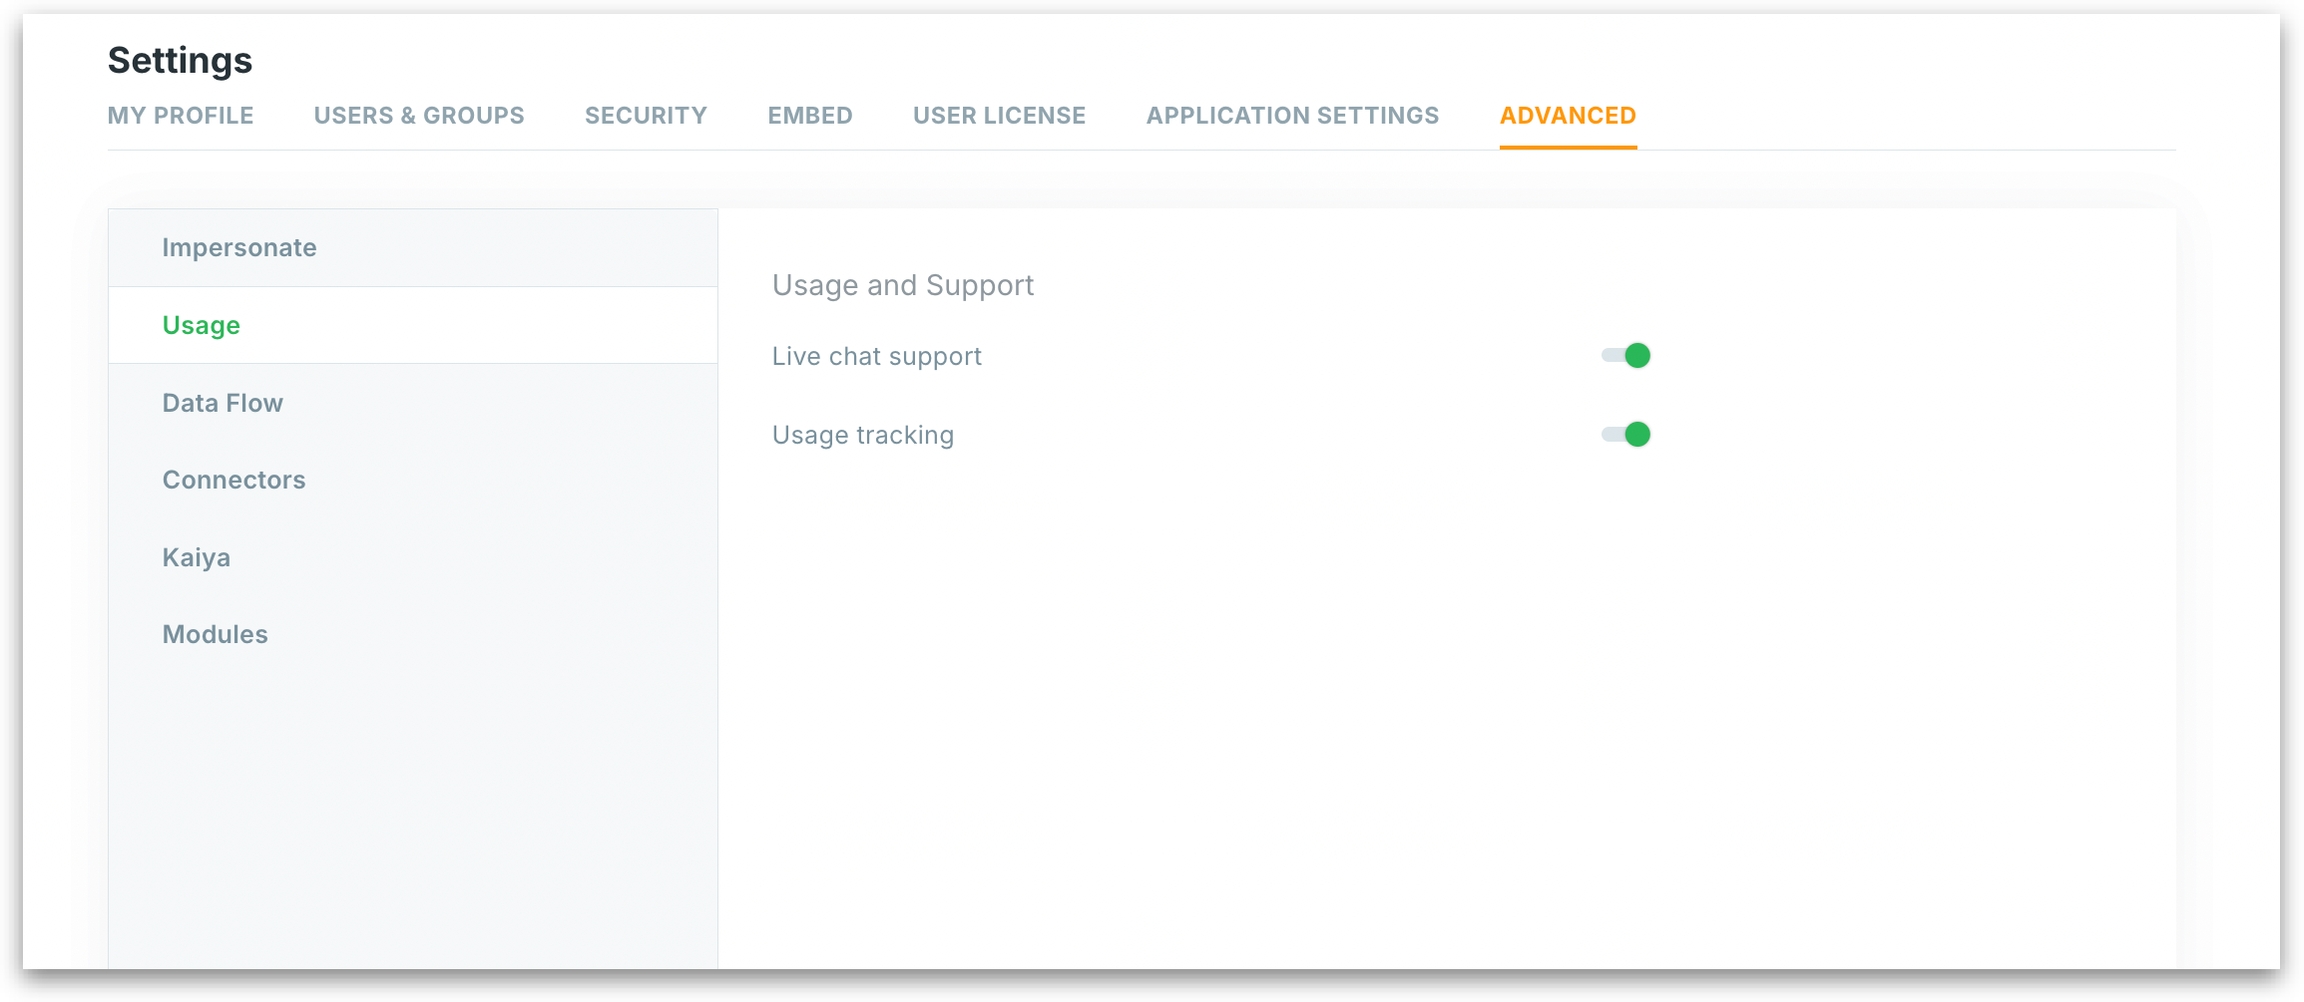Open the User License tab
2304x1002 pixels.
998,116
